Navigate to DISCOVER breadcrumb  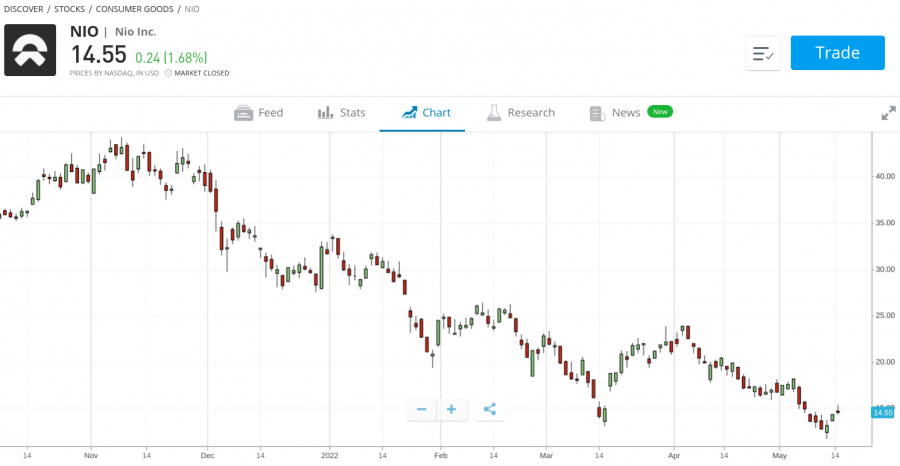[24, 9]
